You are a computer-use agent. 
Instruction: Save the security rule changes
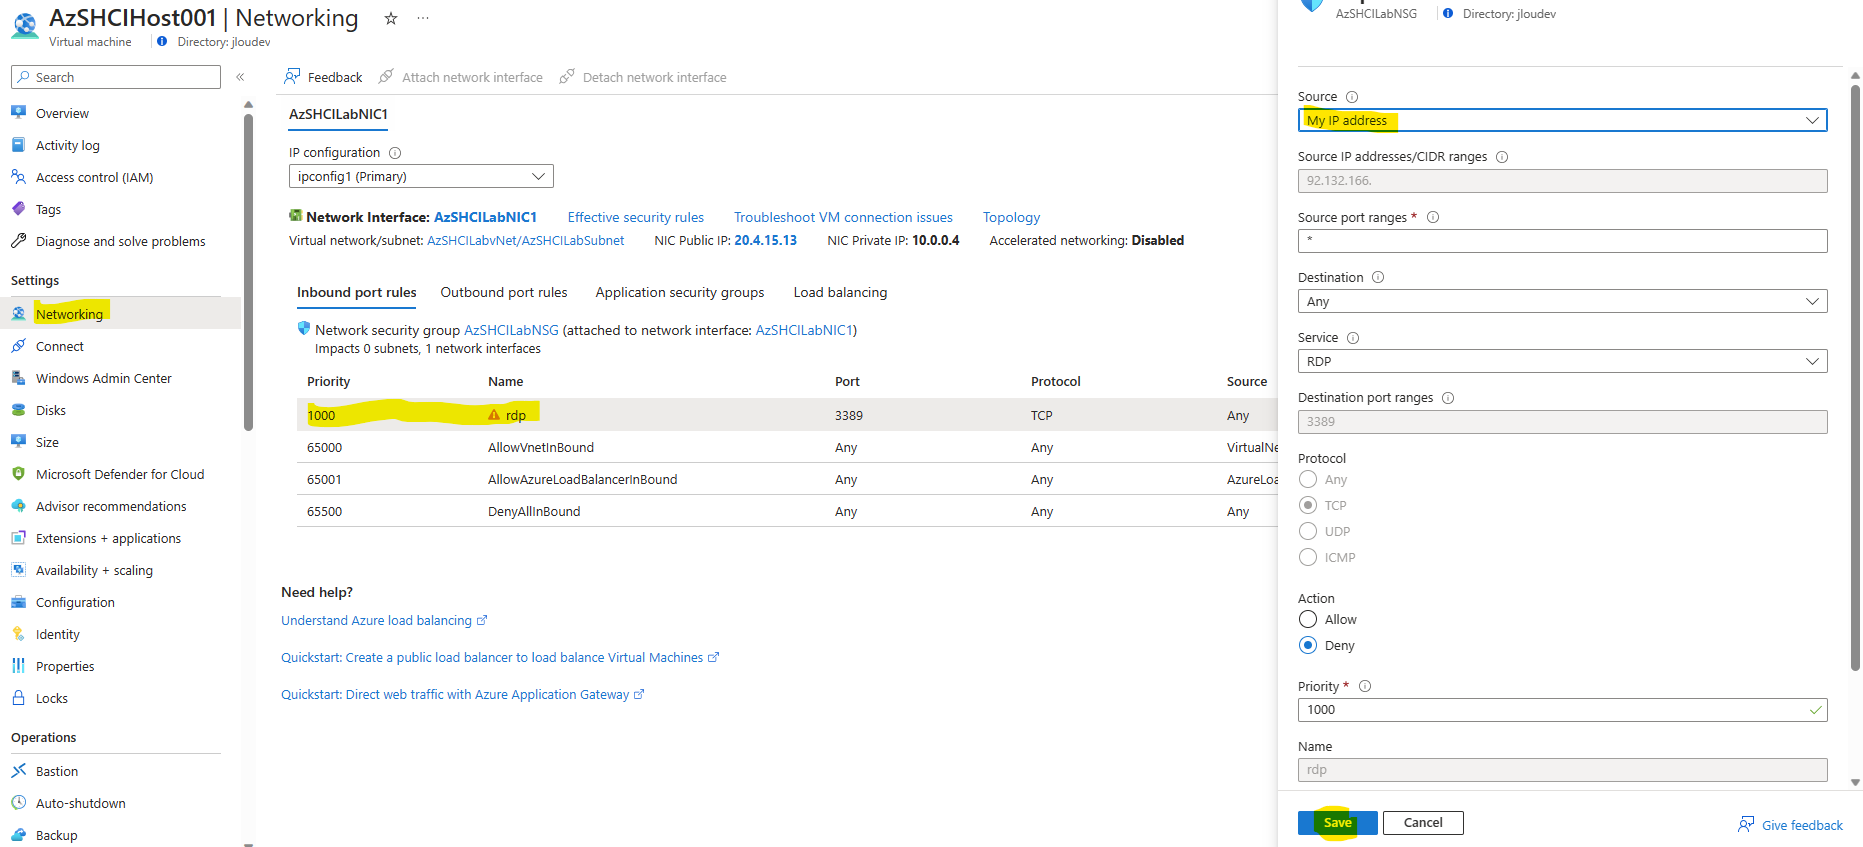point(1338,823)
